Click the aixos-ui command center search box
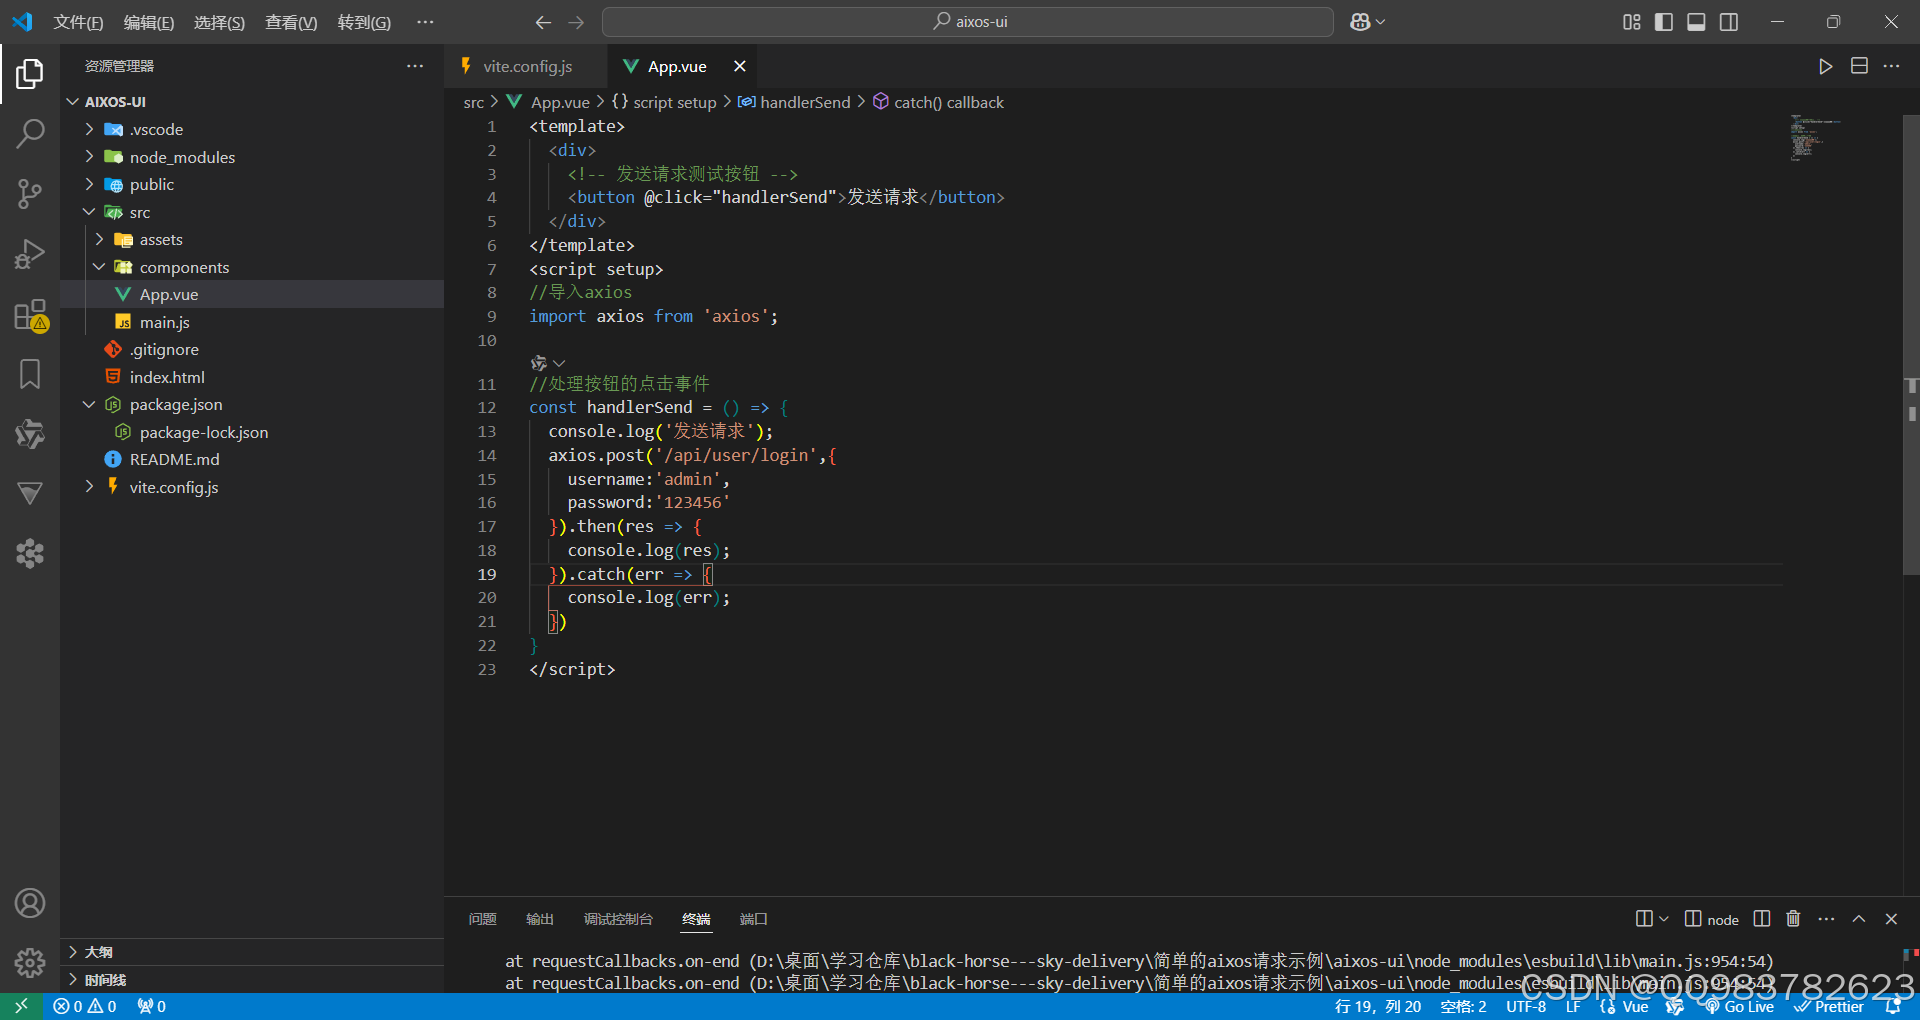The image size is (1920, 1020). pyautogui.click(x=967, y=22)
